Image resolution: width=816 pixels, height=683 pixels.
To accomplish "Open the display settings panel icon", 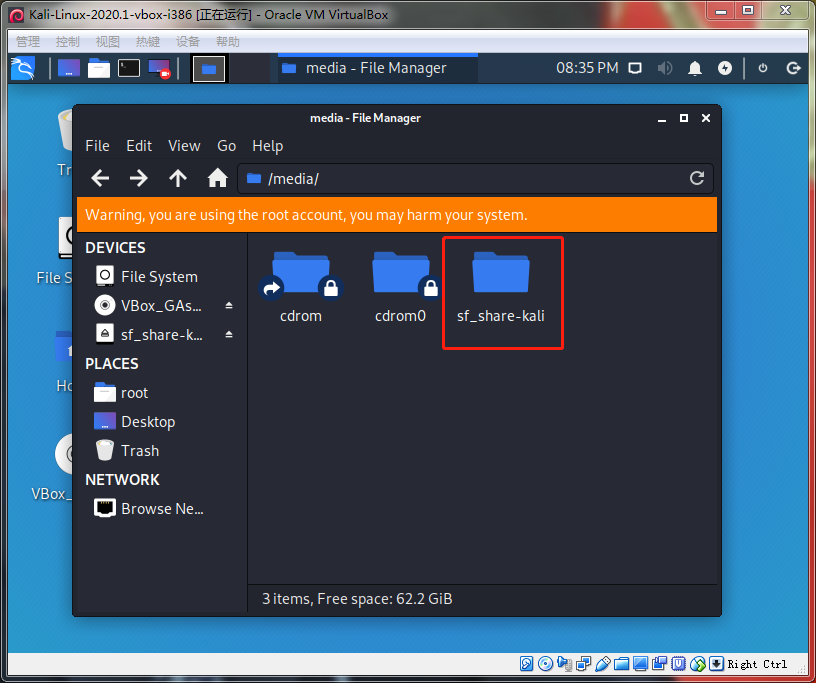I will [x=635, y=68].
